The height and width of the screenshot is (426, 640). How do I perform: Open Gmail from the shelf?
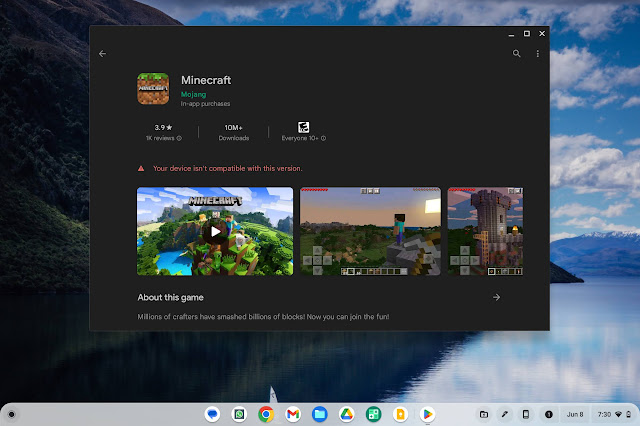tap(293, 415)
